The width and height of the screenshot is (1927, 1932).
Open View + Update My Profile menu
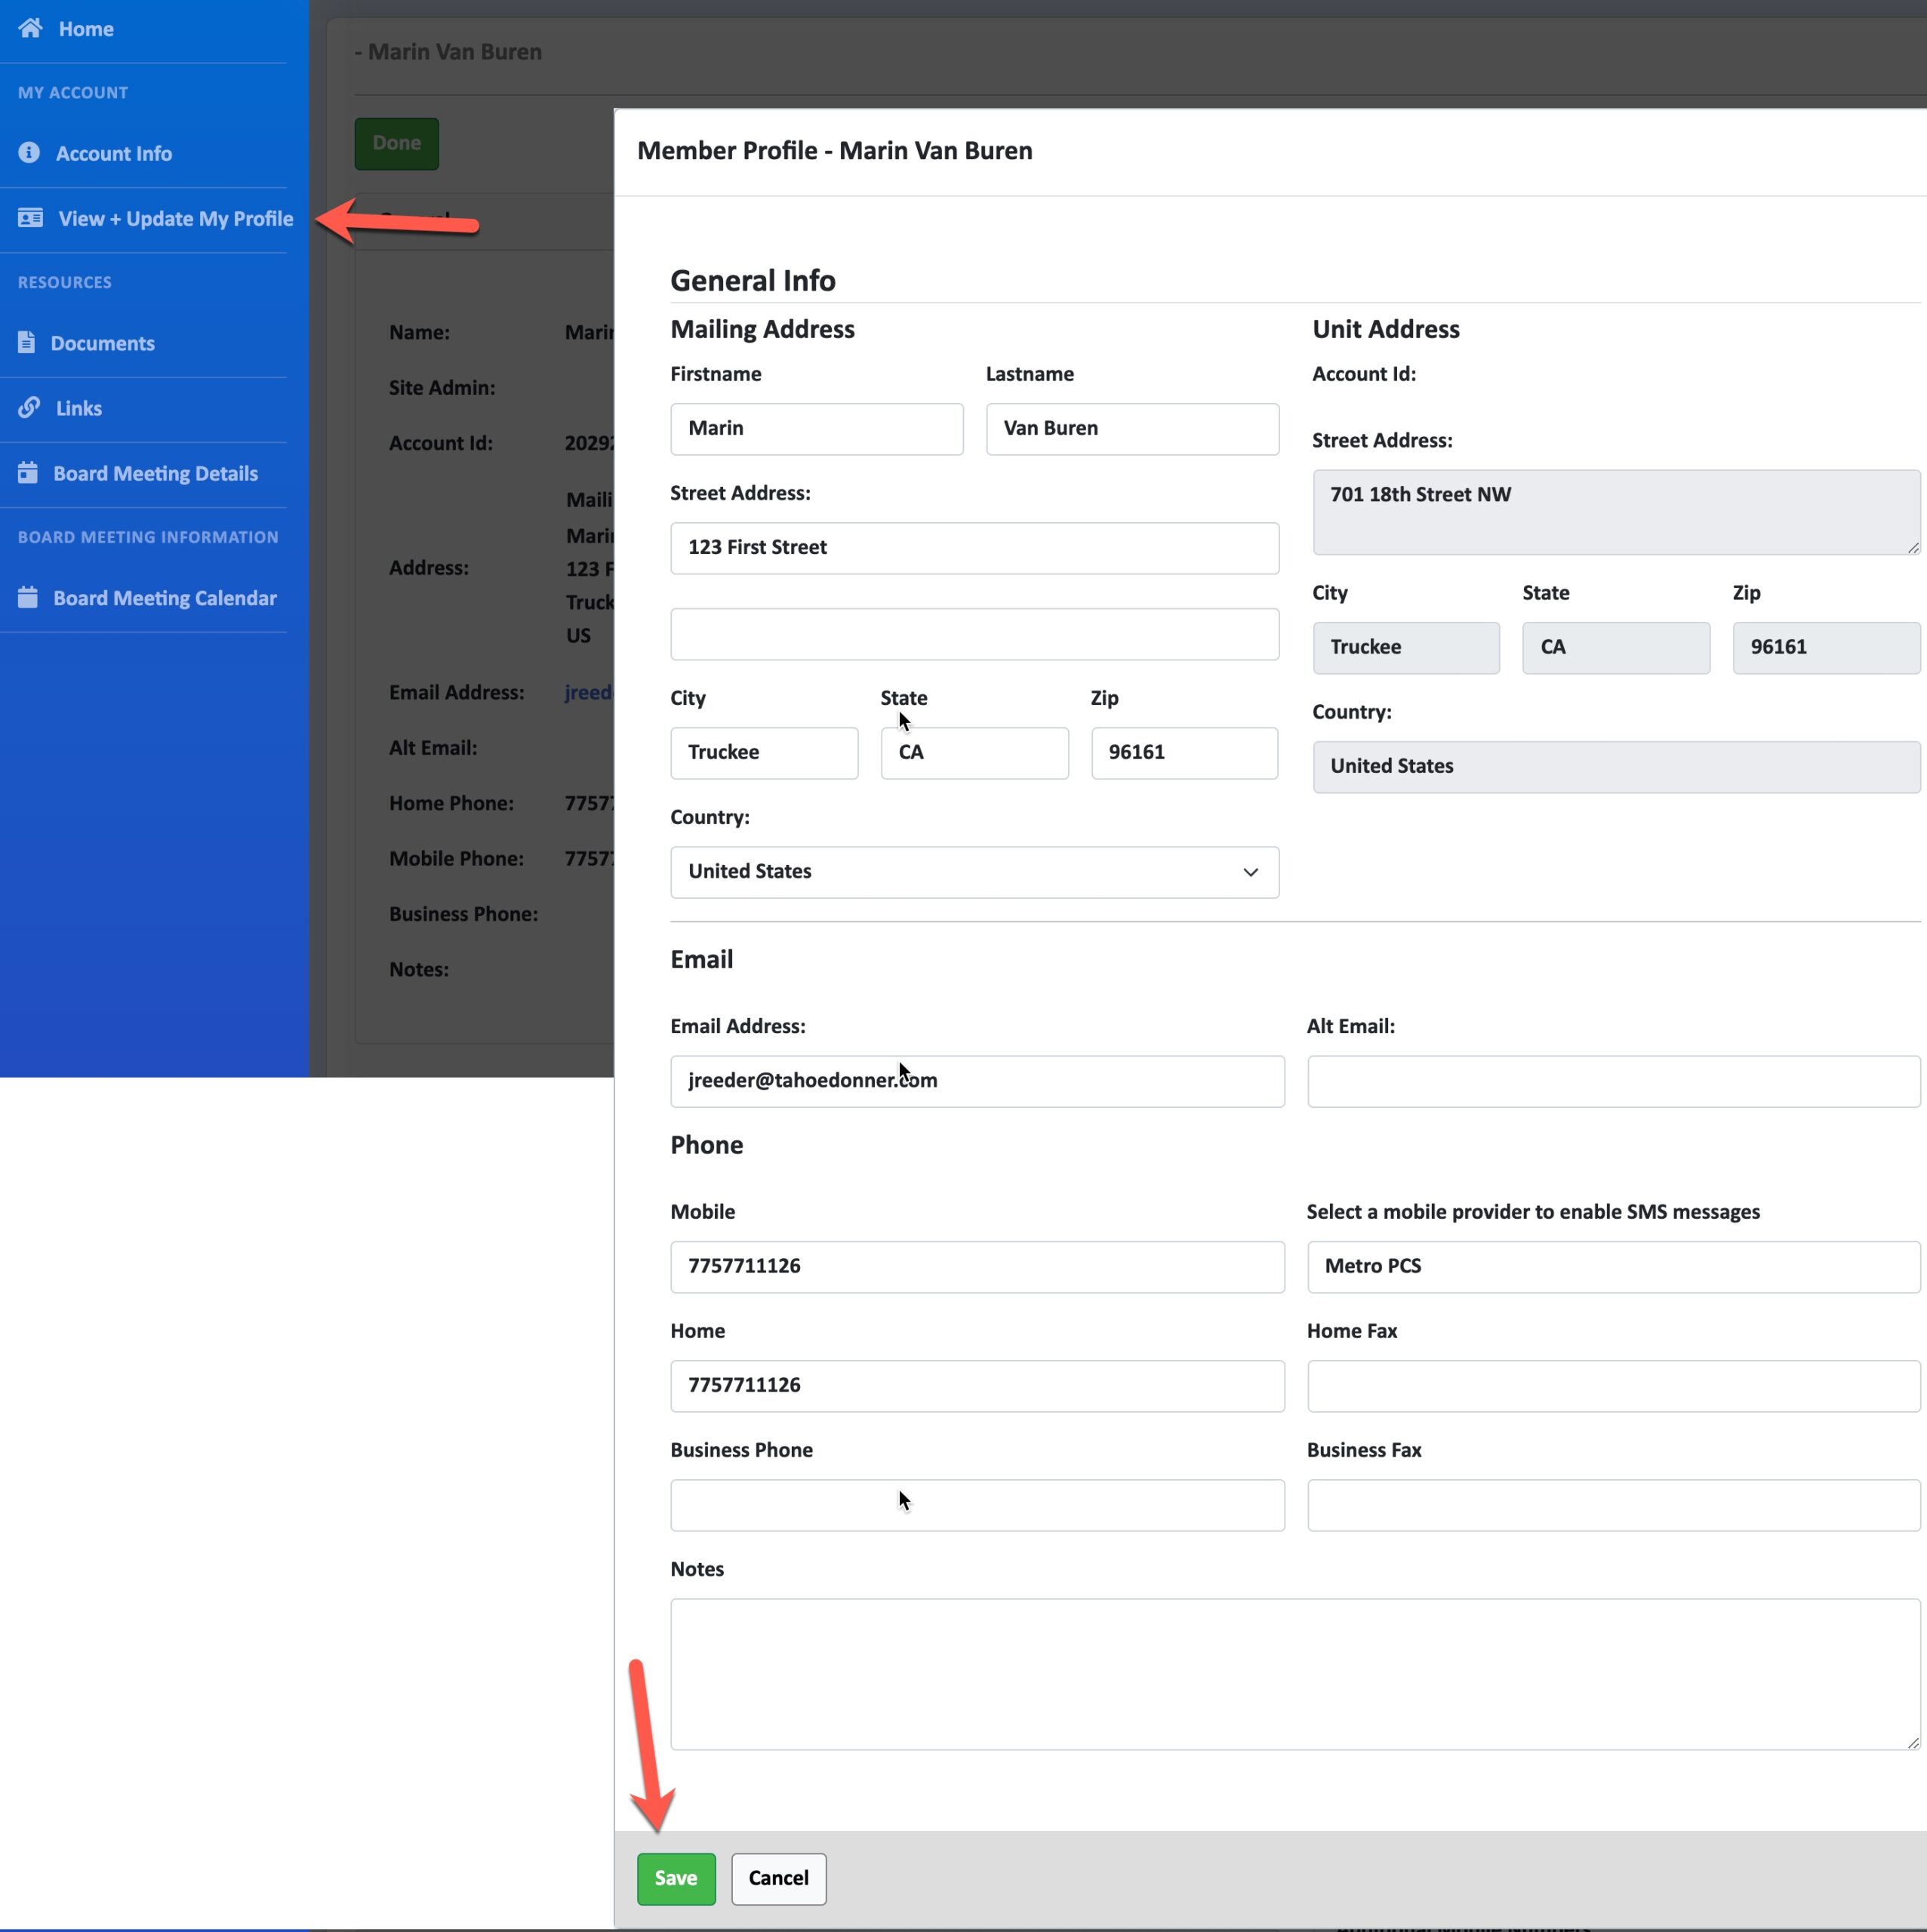(x=175, y=219)
